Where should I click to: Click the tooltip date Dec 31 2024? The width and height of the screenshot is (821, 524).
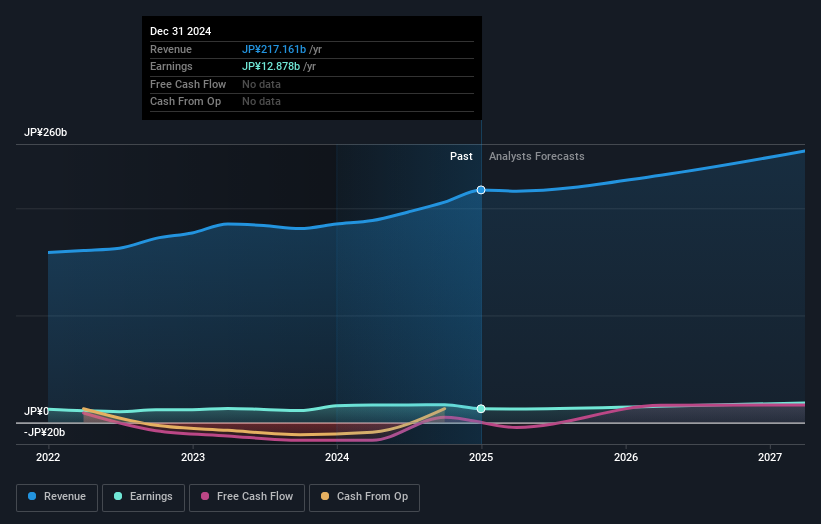(181, 31)
